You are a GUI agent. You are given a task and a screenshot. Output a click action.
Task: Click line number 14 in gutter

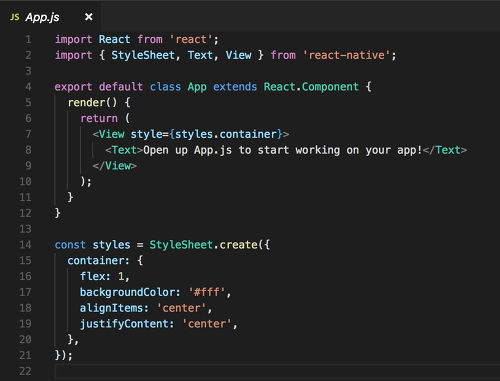click(25, 245)
